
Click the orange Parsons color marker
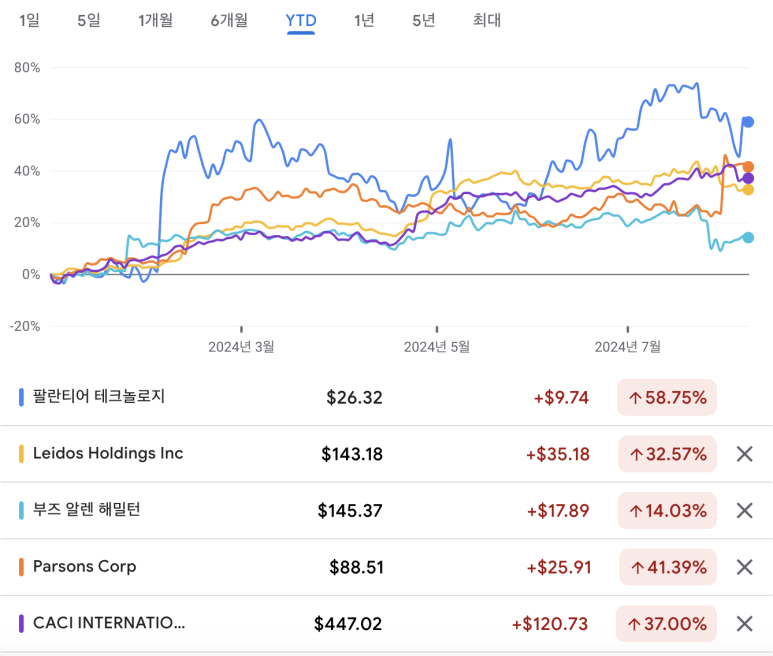(21, 567)
